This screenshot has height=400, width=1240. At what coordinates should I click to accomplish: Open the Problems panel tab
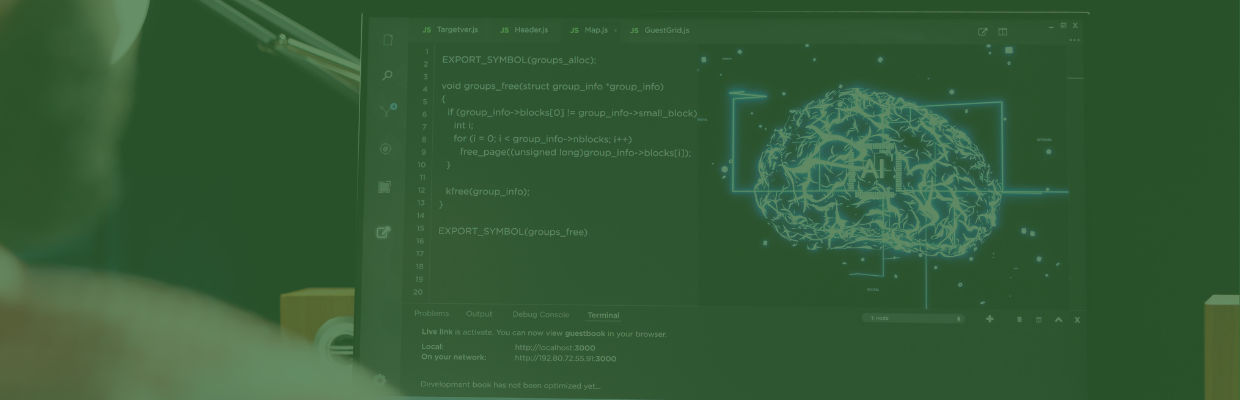tap(432, 314)
